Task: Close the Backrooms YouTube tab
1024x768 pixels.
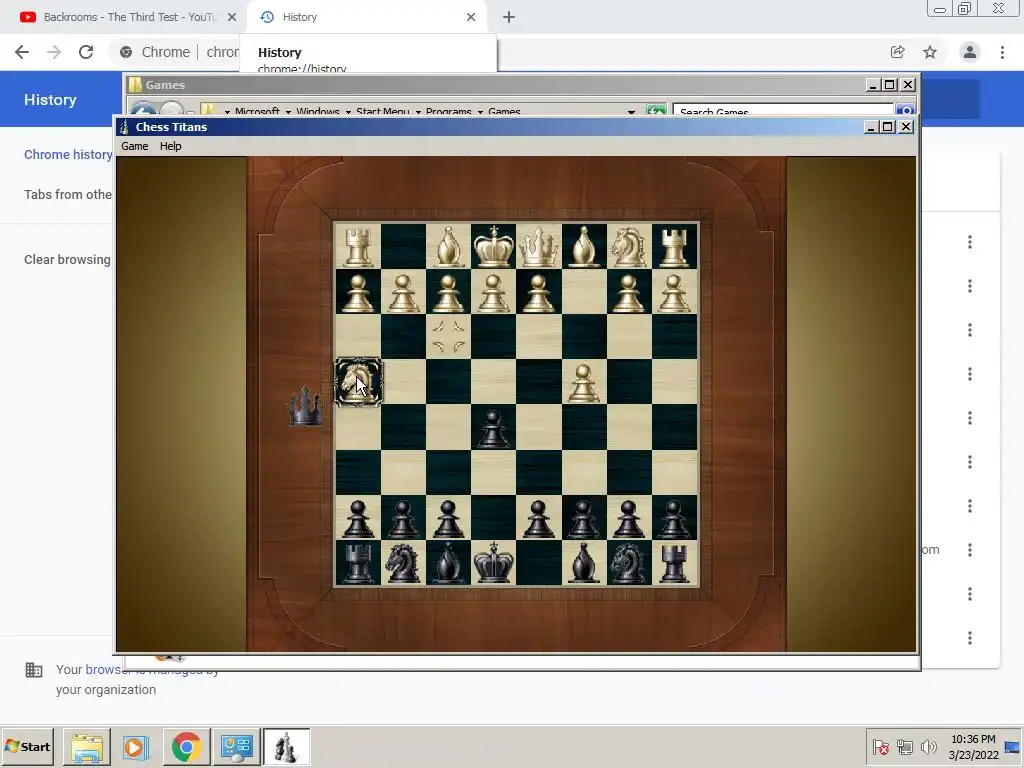Action: point(232,17)
